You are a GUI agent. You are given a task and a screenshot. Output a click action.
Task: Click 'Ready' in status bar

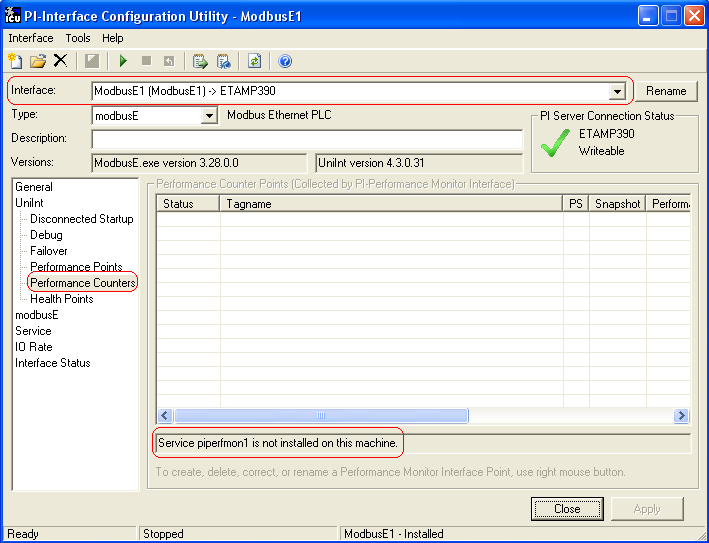(x=23, y=534)
